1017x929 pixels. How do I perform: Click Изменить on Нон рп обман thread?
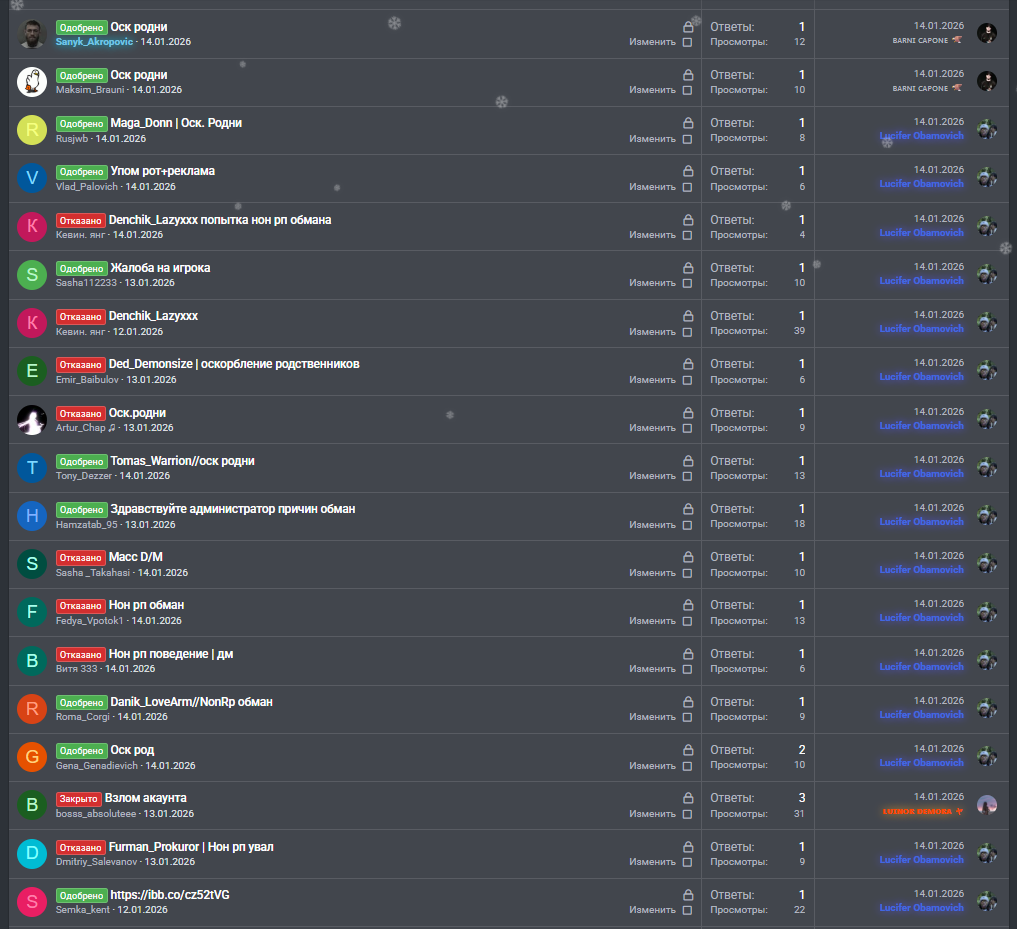652,621
